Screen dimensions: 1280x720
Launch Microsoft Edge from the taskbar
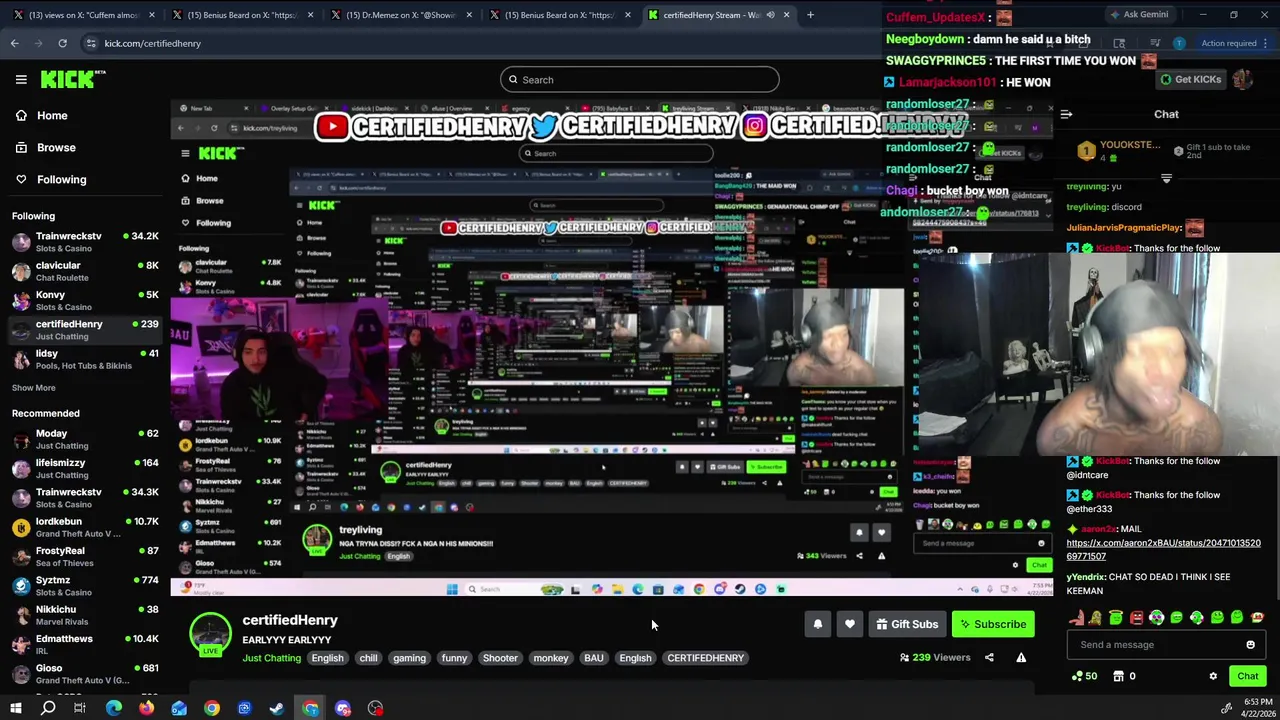click(114, 708)
